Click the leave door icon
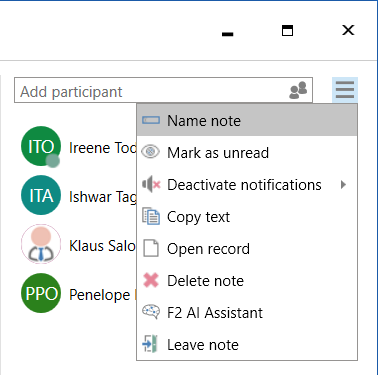 tap(150, 344)
